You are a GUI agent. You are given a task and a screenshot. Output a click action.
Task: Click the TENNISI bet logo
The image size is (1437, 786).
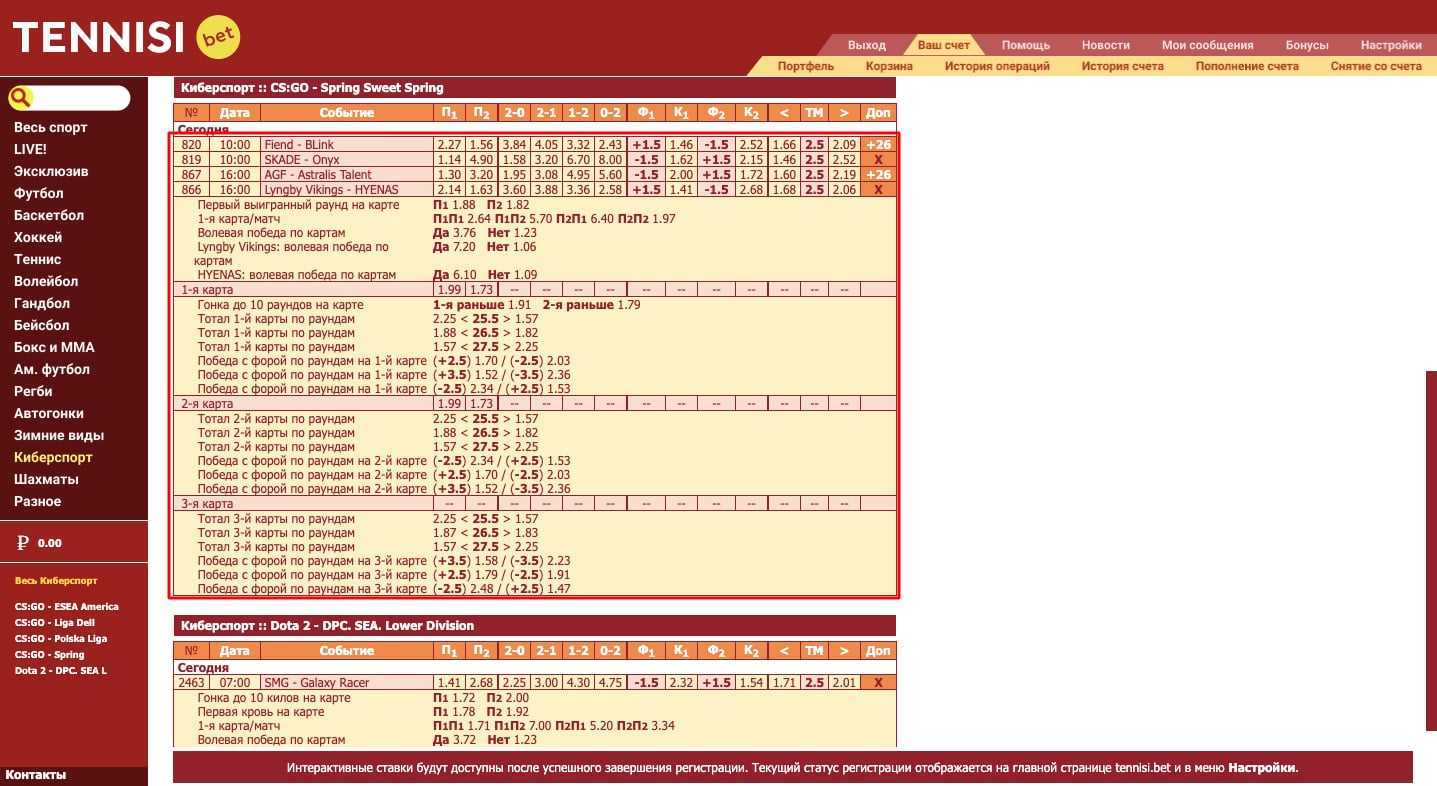(x=126, y=38)
